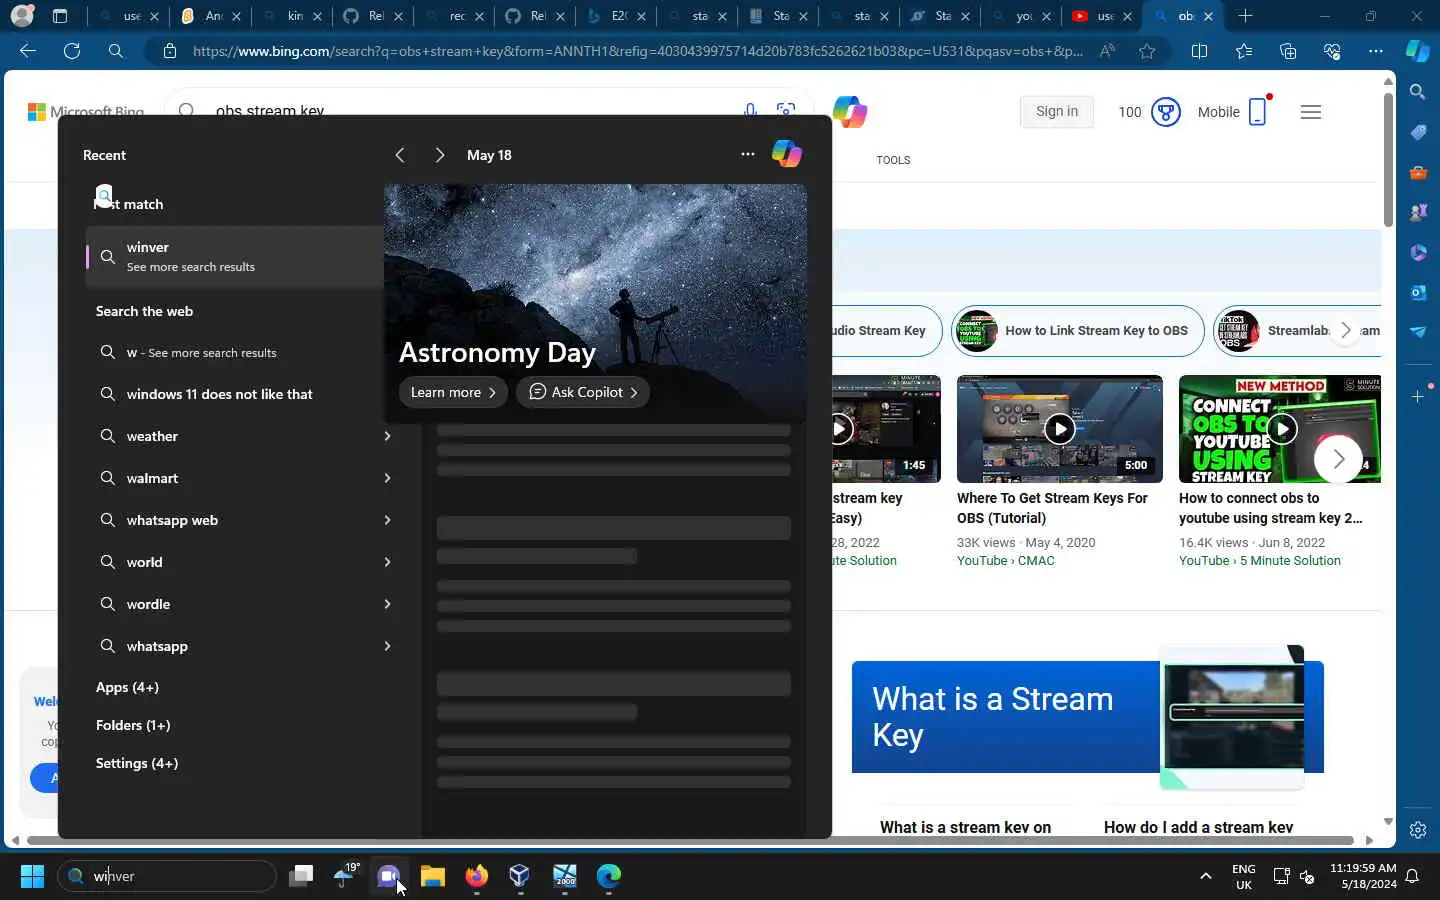Expand the Settings (4+) results group
The image size is (1440, 900).
[x=137, y=763]
